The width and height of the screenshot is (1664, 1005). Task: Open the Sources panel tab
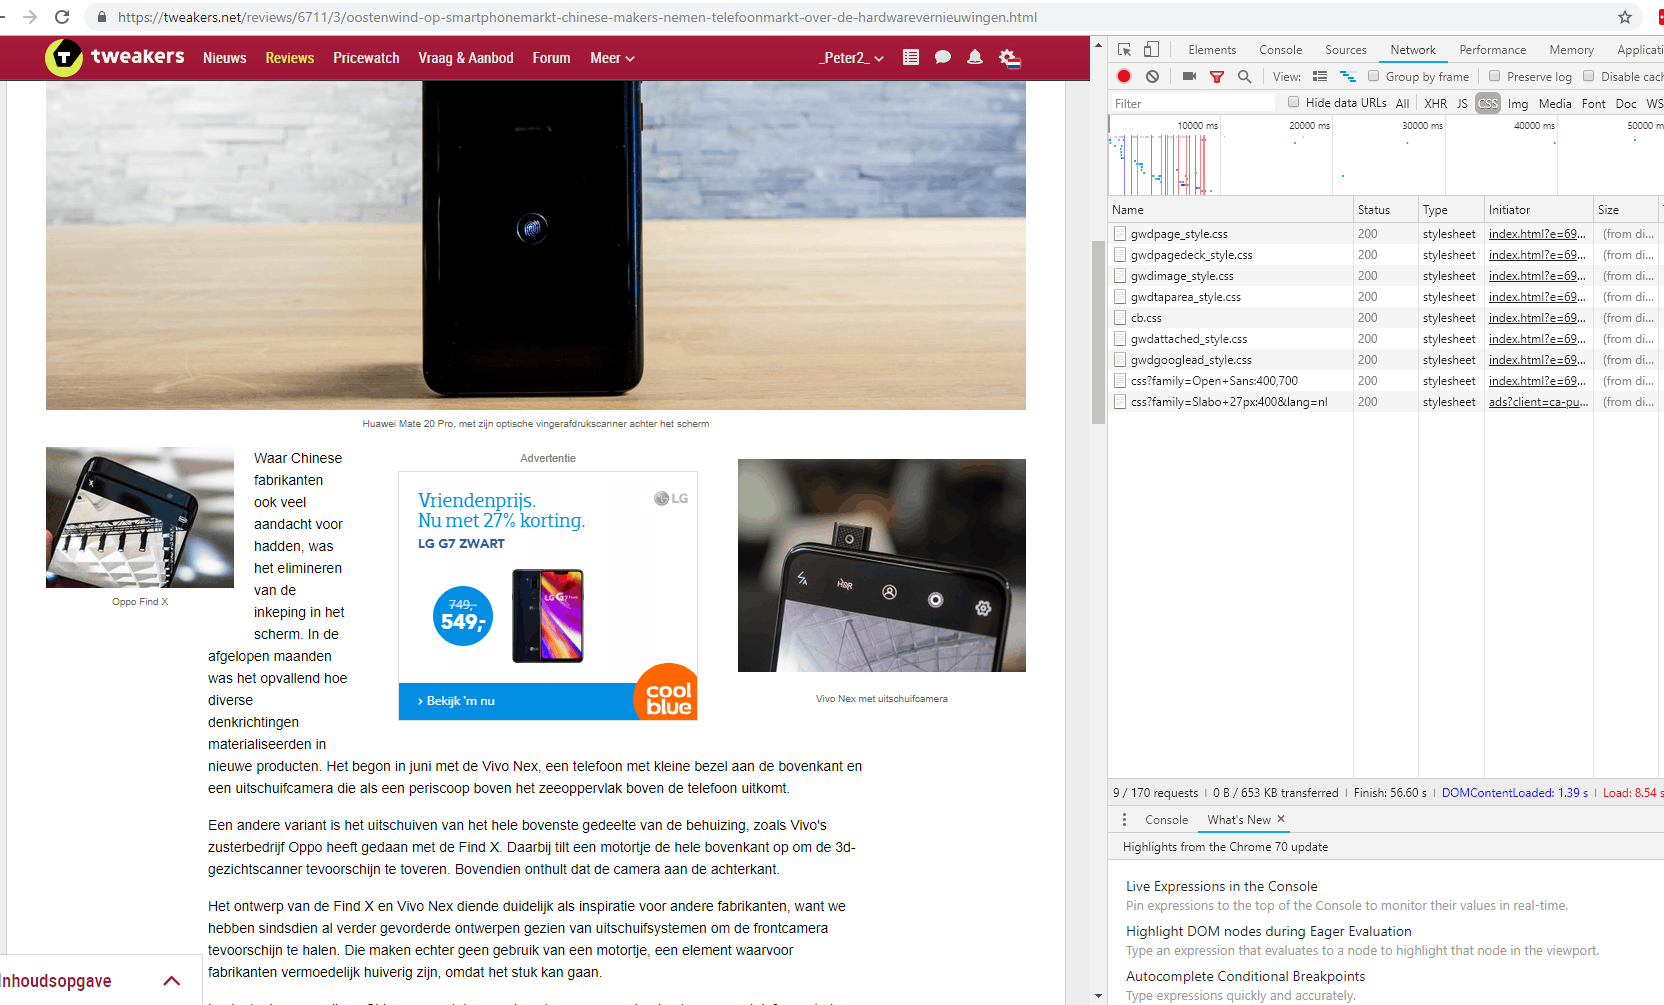pos(1345,50)
